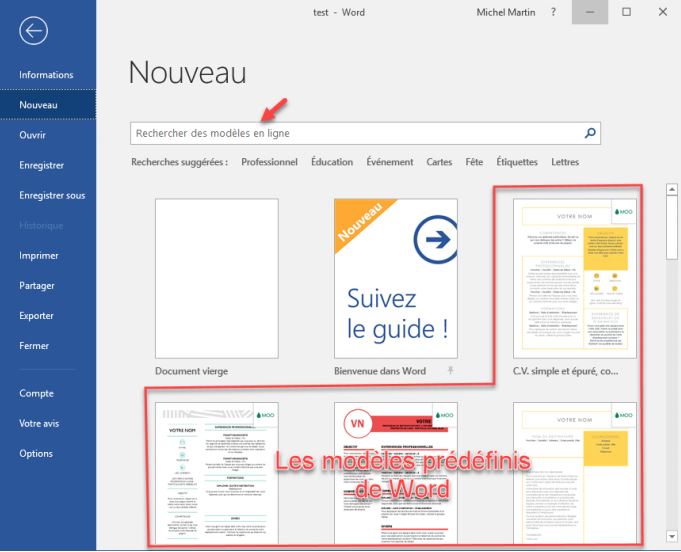Open the Suivez le guide template
Image resolution: width=681 pixels, height=552 pixels.
[x=396, y=278]
